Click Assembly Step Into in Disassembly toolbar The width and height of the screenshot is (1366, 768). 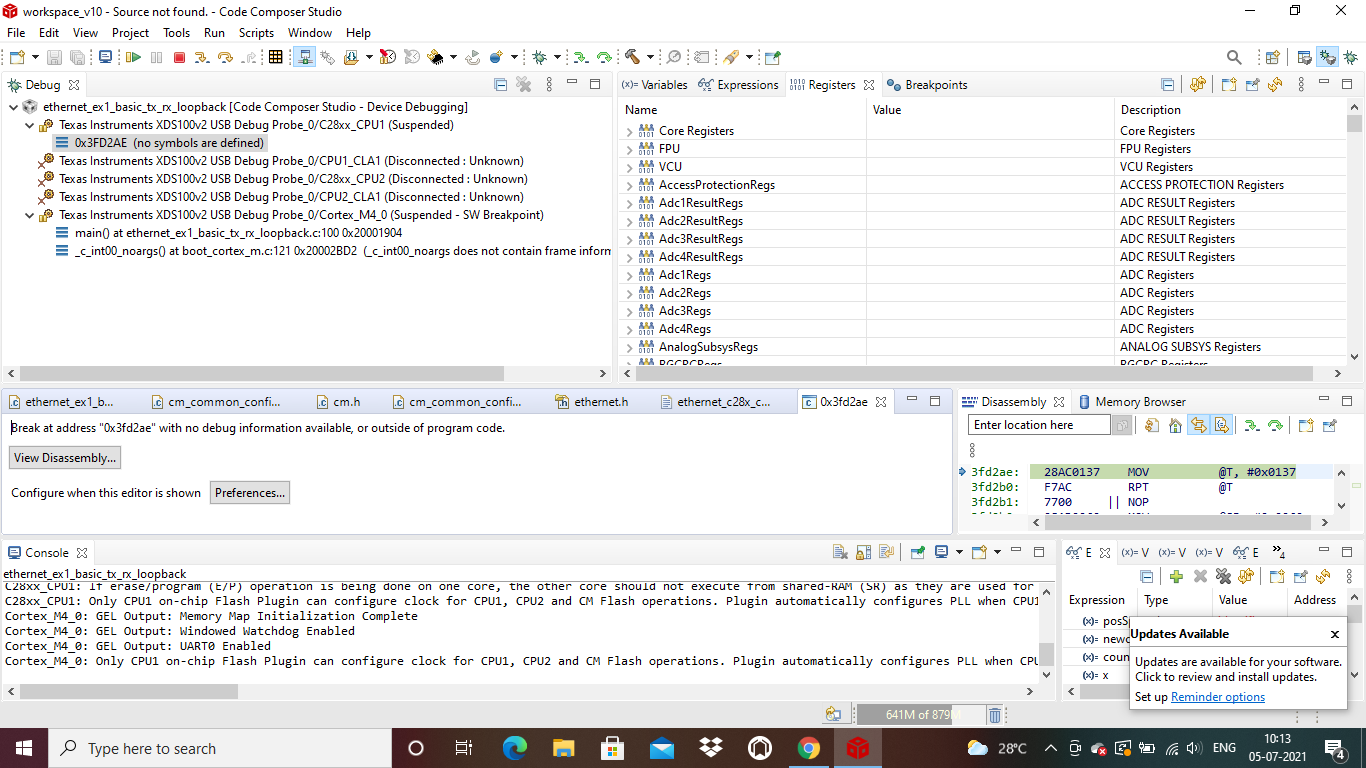pos(1252,426)
